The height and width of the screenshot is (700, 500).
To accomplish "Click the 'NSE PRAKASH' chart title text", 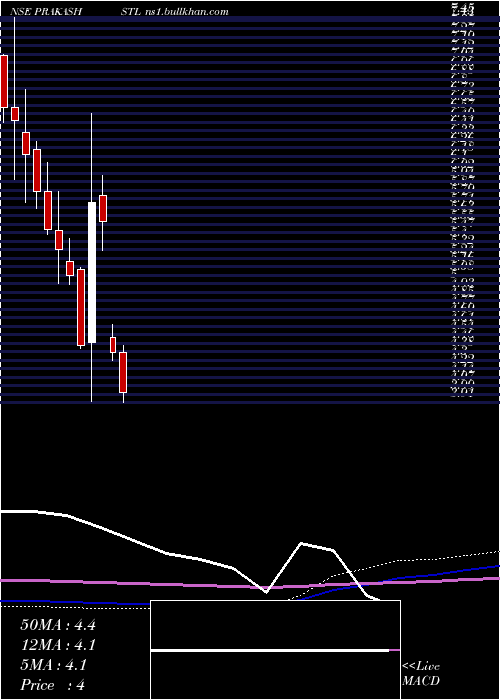I will point(46,12).
